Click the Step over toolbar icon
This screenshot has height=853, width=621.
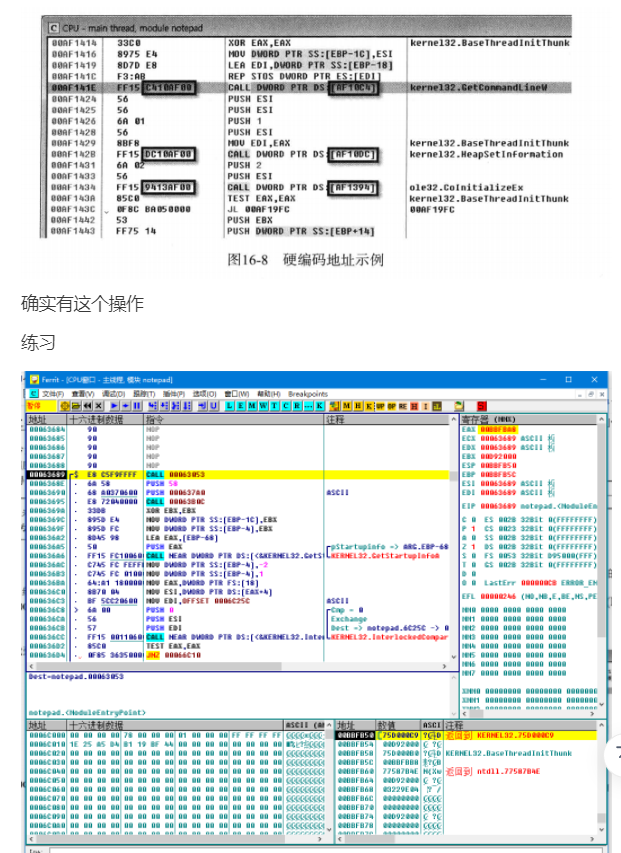click(164, 405)
